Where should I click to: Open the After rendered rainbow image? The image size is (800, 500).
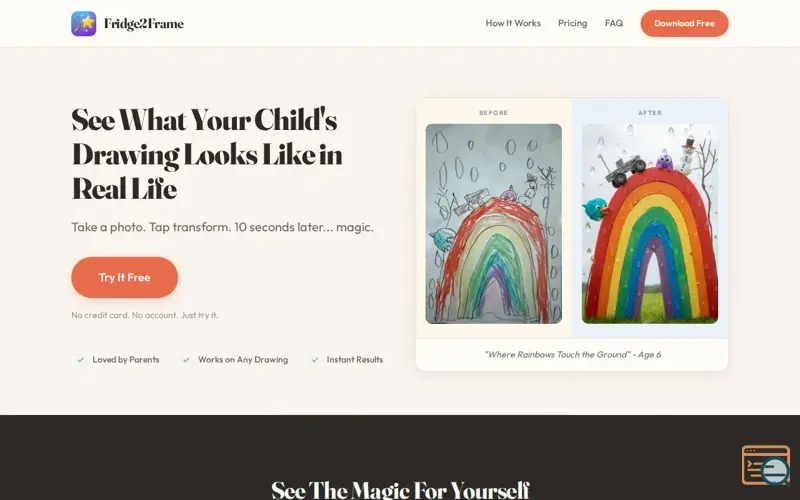[x=650, y=223]
